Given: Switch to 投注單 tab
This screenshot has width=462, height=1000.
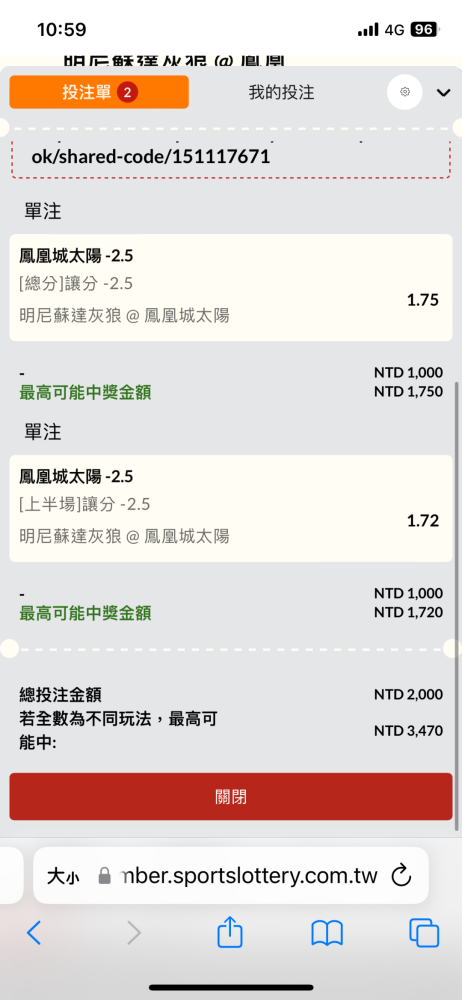Looking at the screenshot, I should 99,92.
